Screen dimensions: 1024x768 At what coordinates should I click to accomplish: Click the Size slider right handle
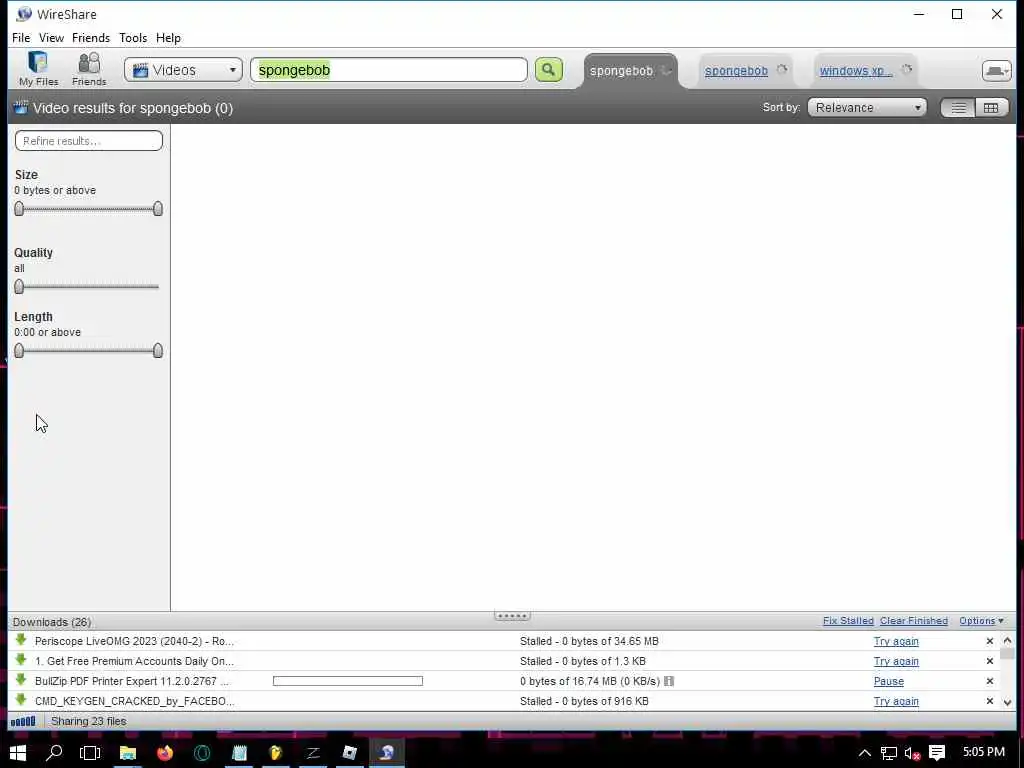[x=157, y=209]
